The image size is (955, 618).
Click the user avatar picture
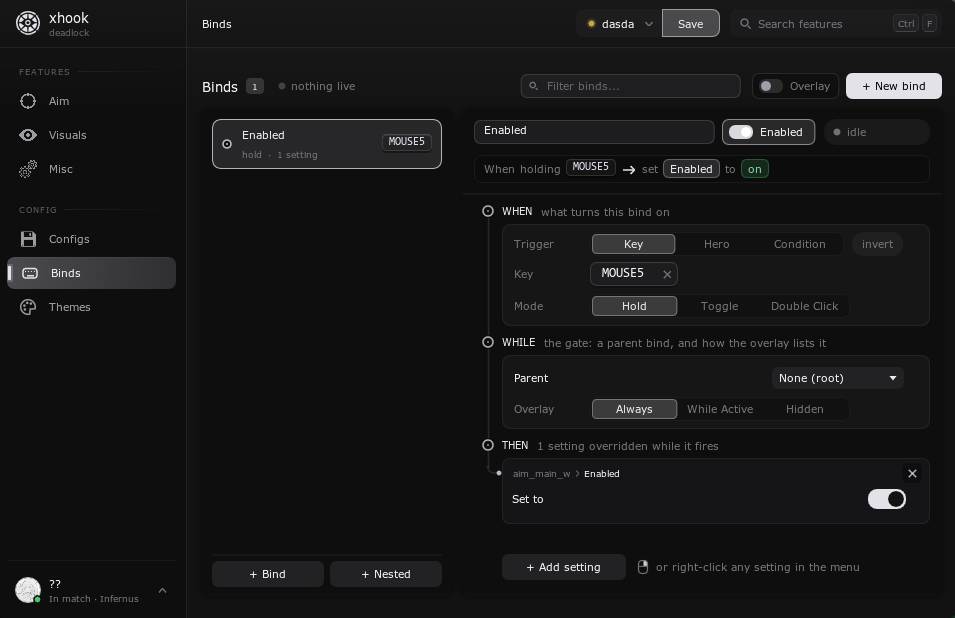[28, 590]
